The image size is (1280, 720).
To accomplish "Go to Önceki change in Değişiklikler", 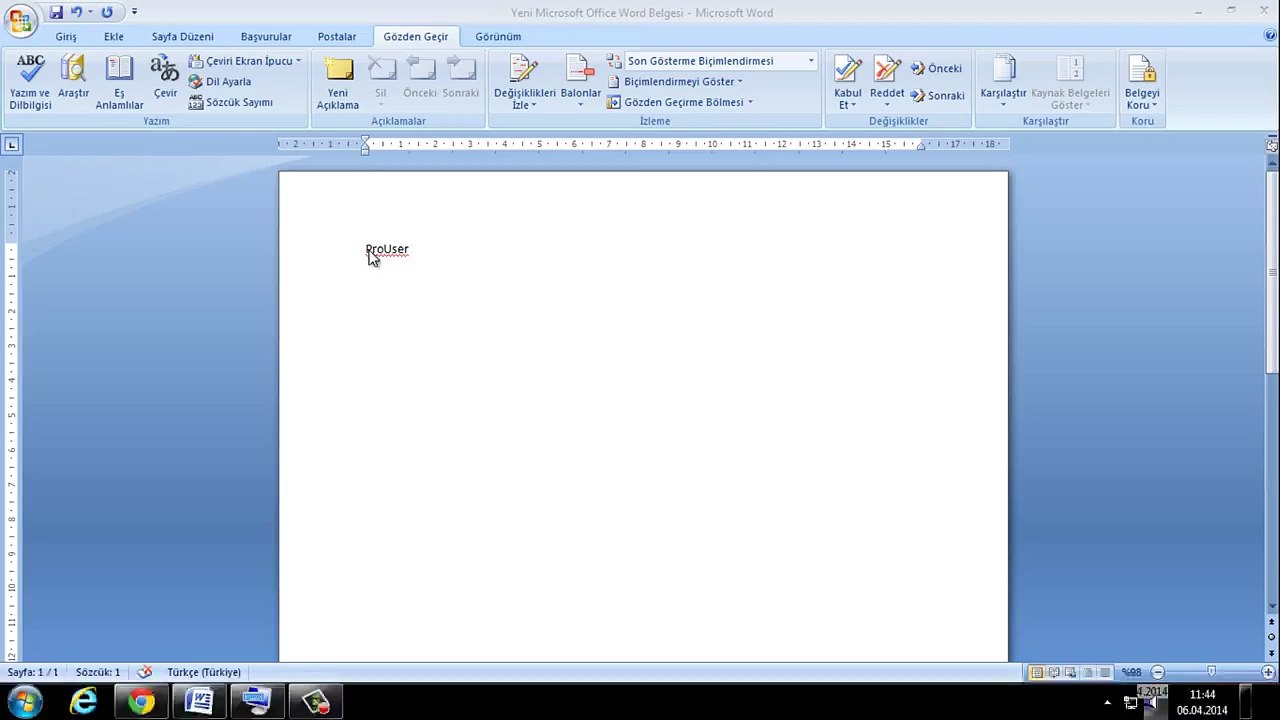I will [937, 69].
